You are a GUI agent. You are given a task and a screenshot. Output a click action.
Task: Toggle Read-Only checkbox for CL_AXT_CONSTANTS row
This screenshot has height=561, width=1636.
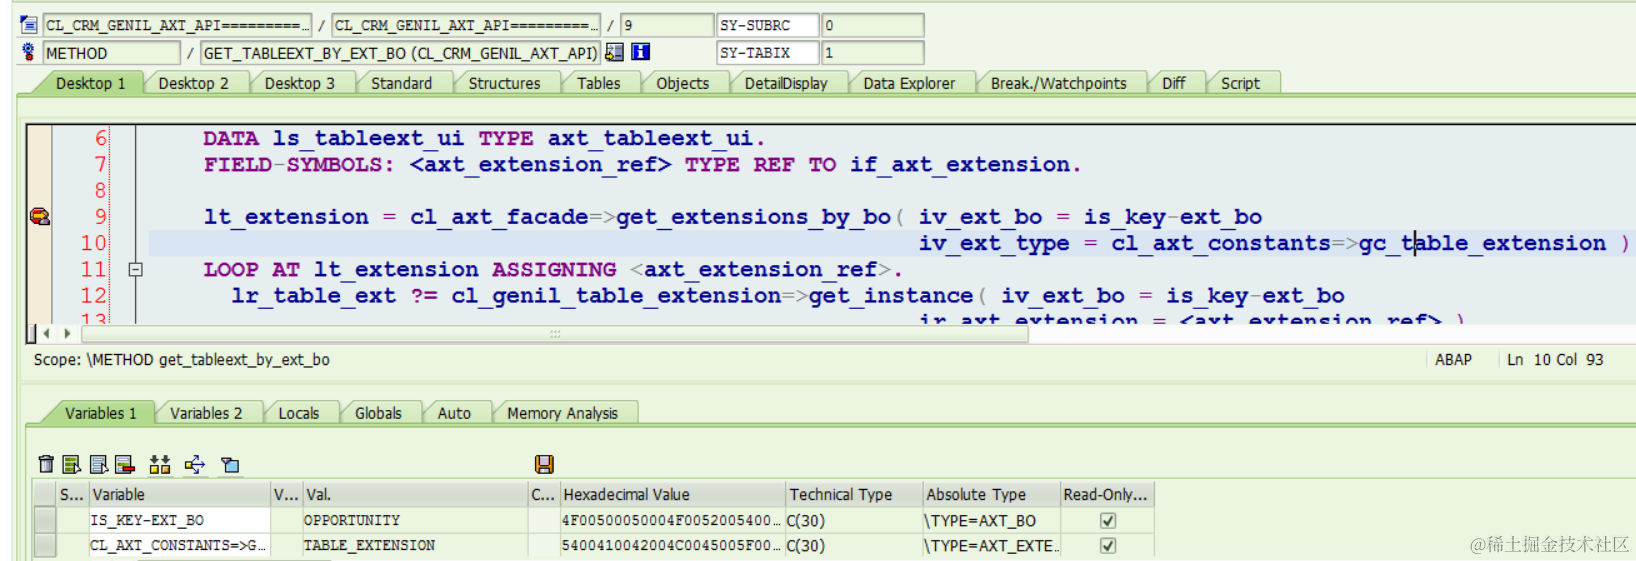point(1108,545)
